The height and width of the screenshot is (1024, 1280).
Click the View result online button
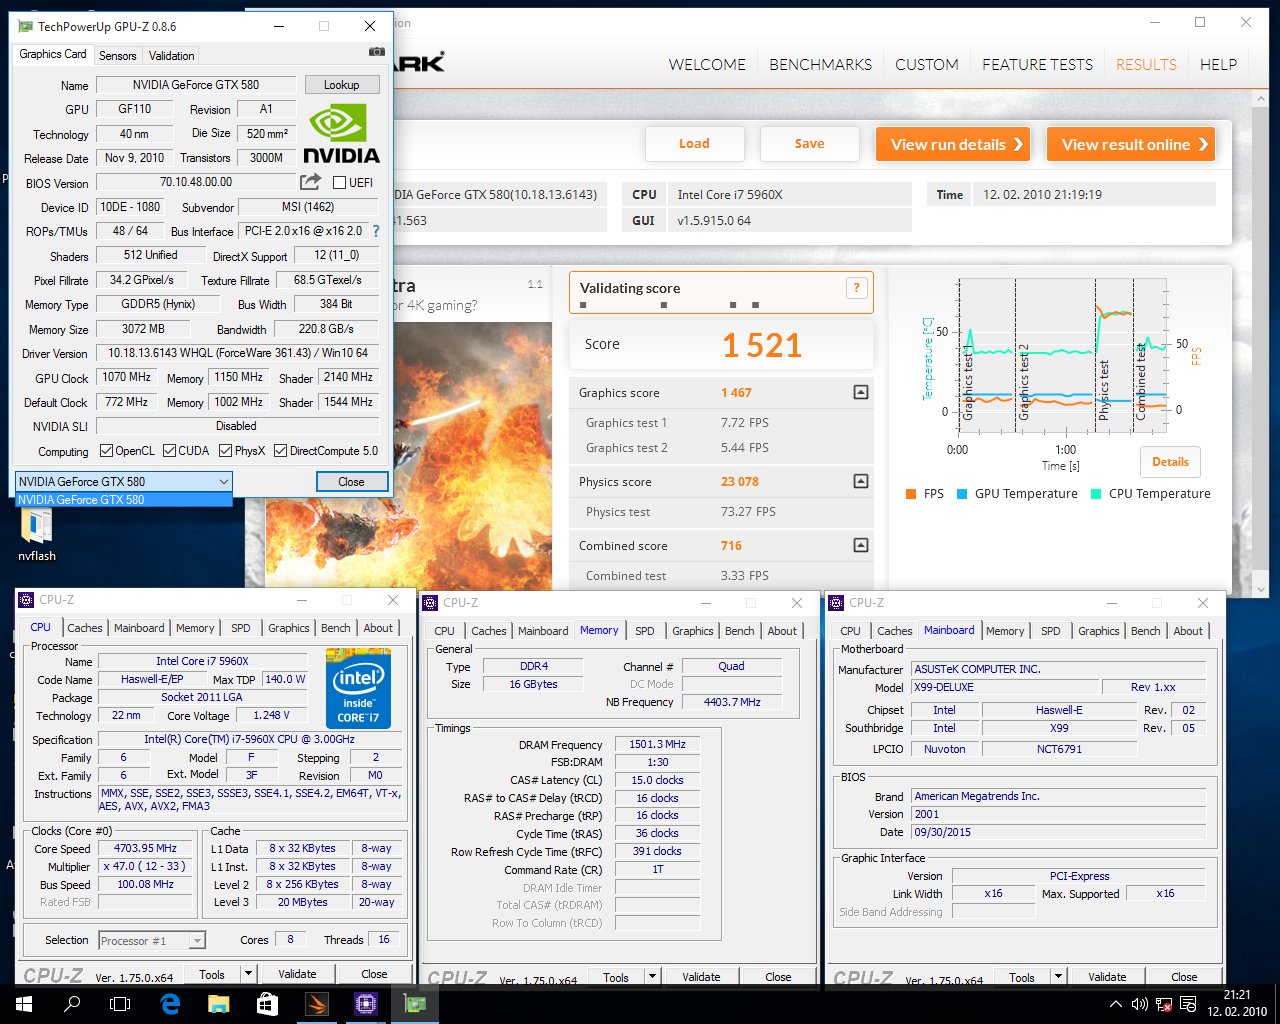[x=1131, y=144]
